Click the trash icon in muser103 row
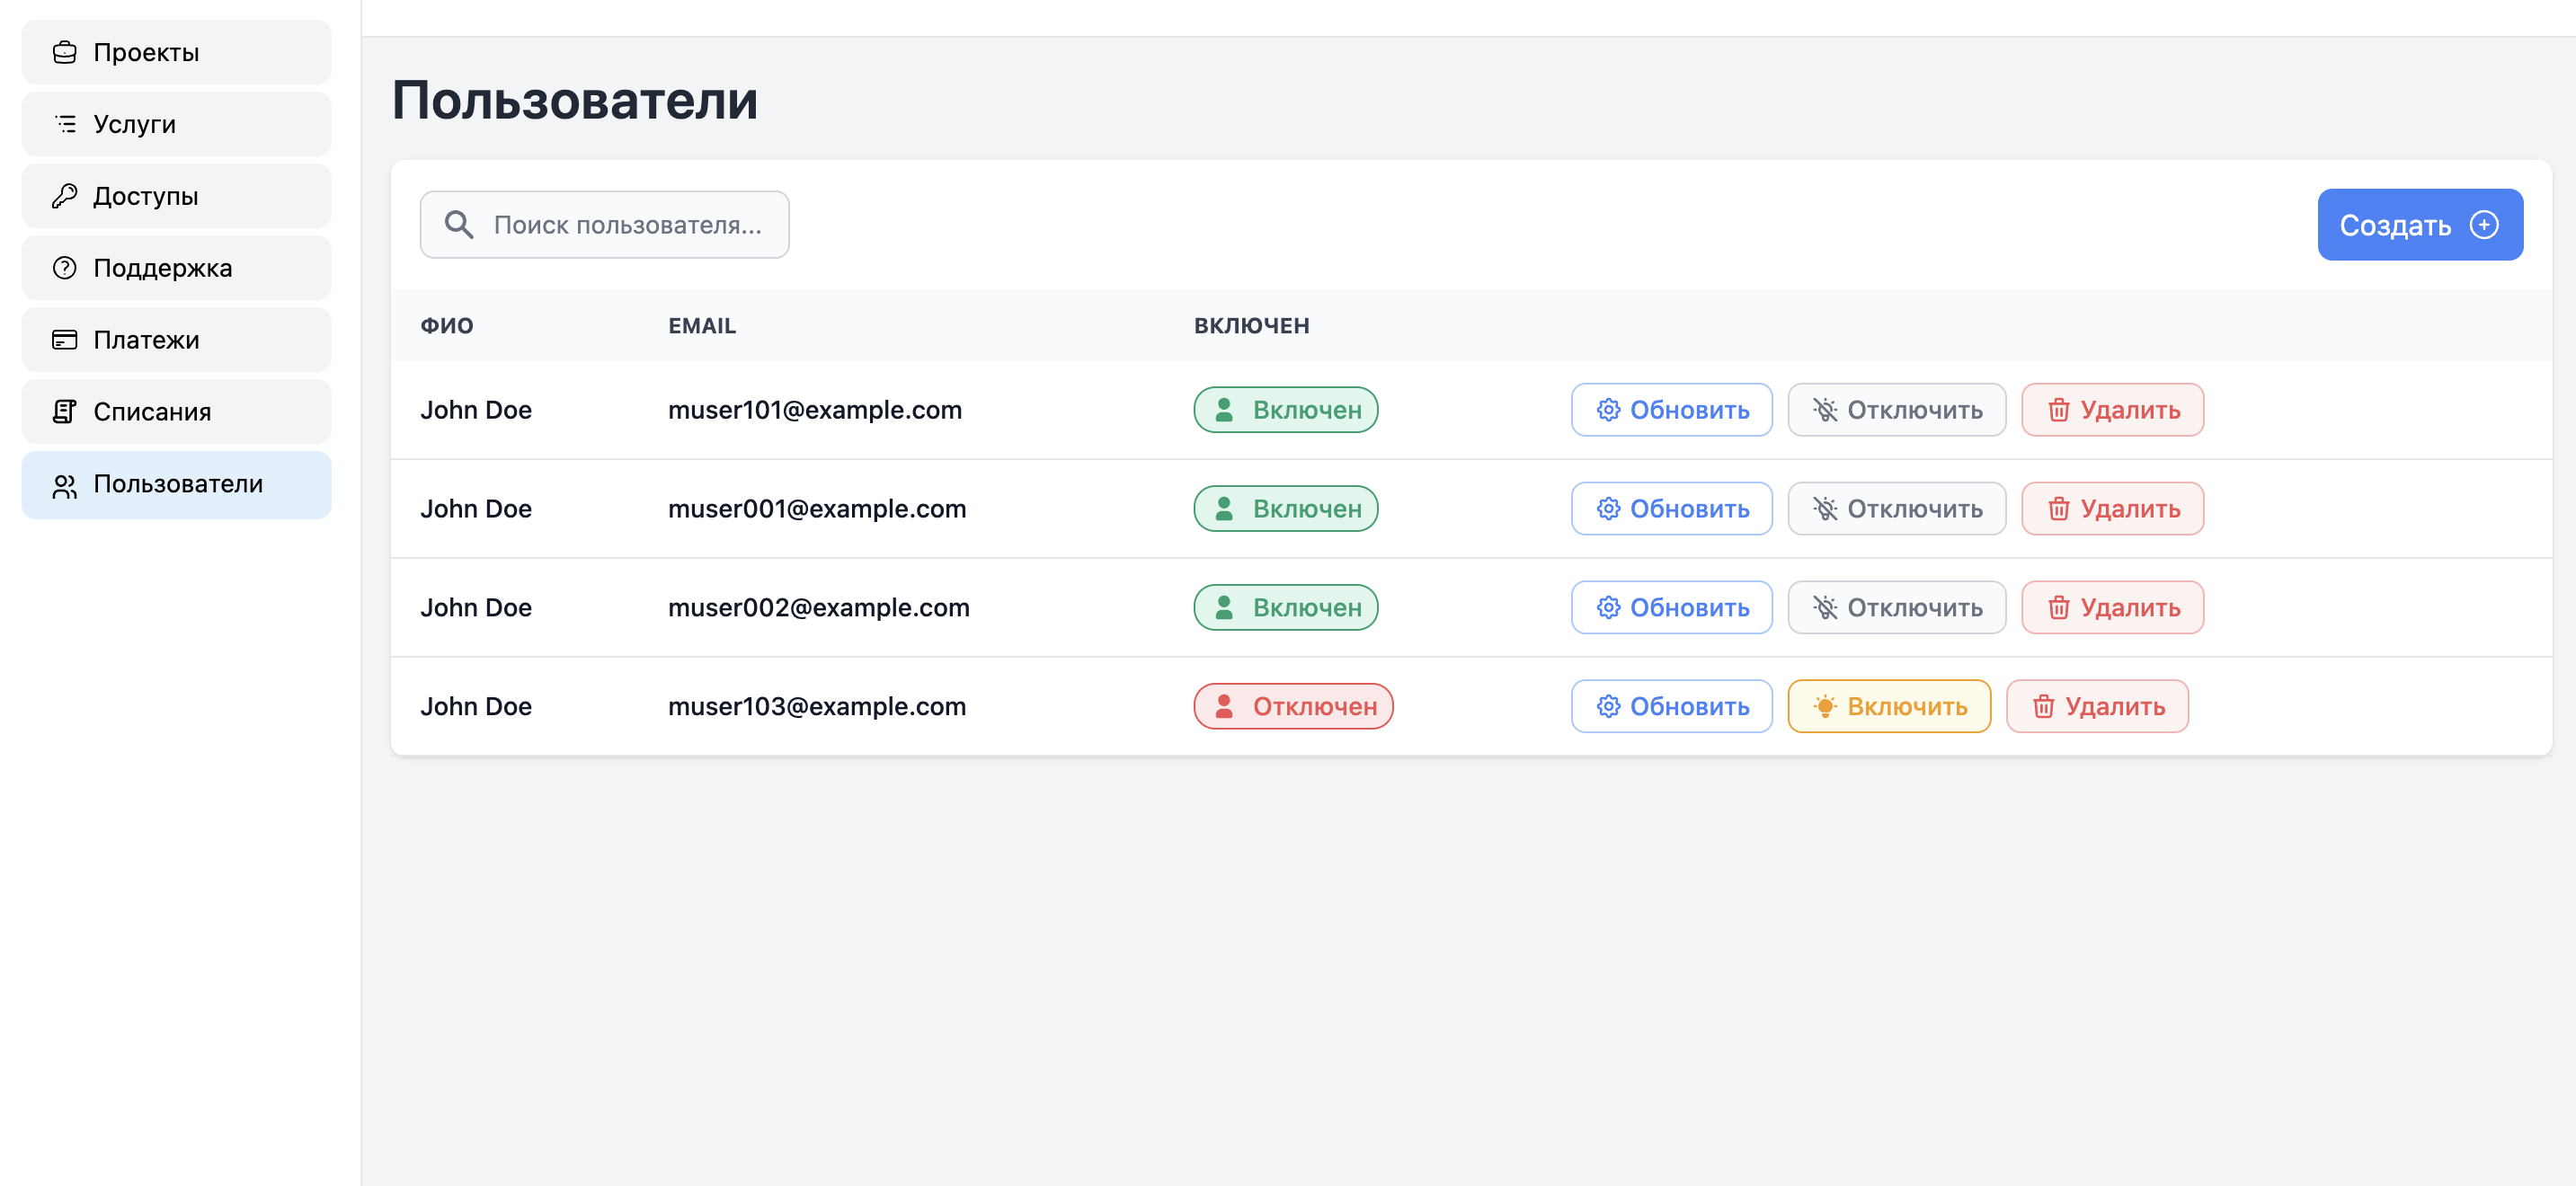The height and width of the screenshot is (1186, 2576). 2043,707
